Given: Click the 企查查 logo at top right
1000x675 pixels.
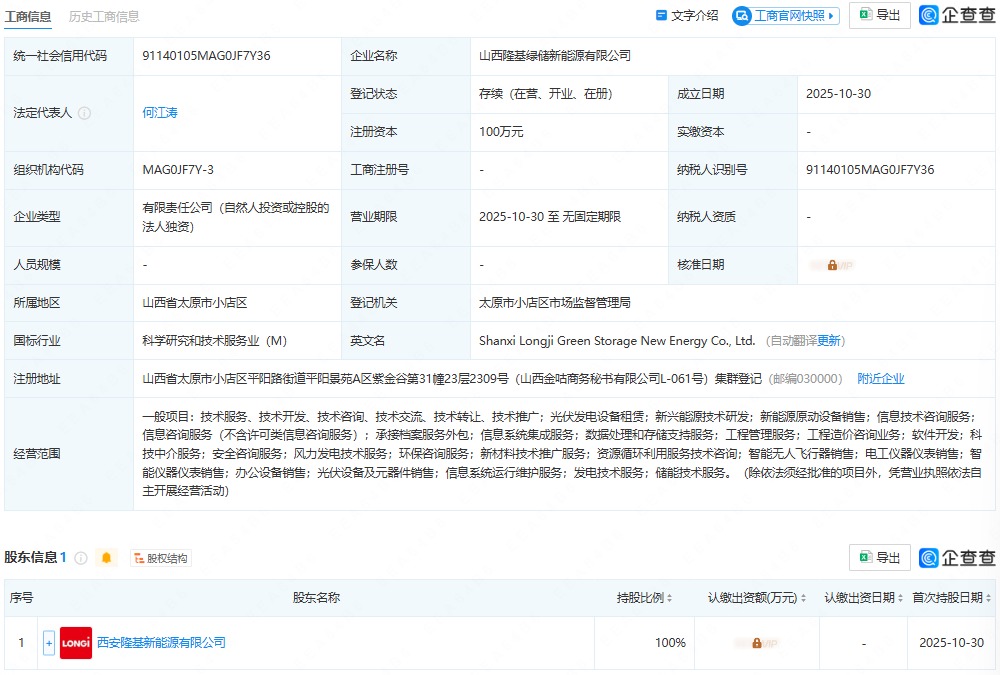Looking at the screenshot, I should 957,15.
